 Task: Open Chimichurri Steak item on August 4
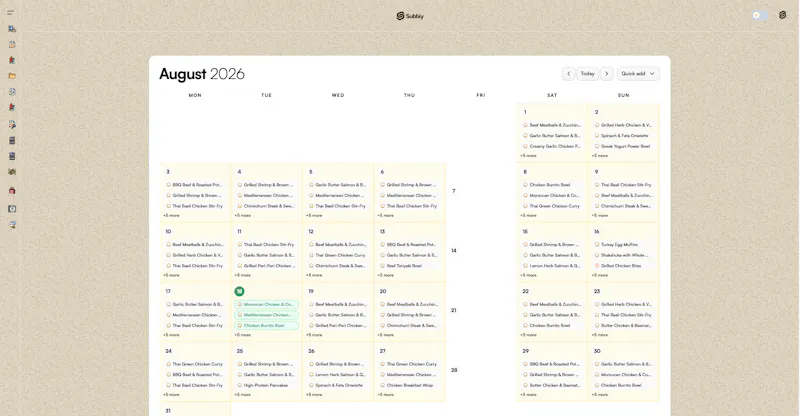(x=266, y=206)
